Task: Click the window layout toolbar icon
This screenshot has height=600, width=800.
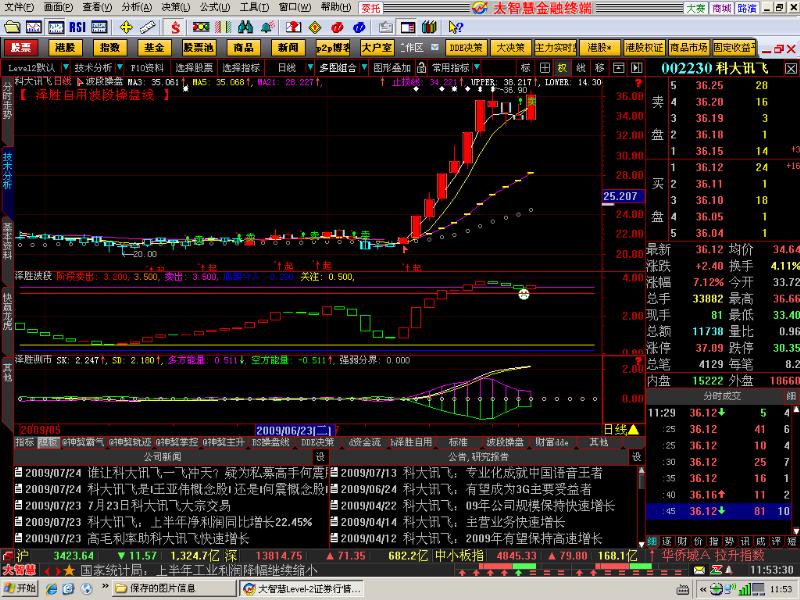Action: (x=408, y=27)
